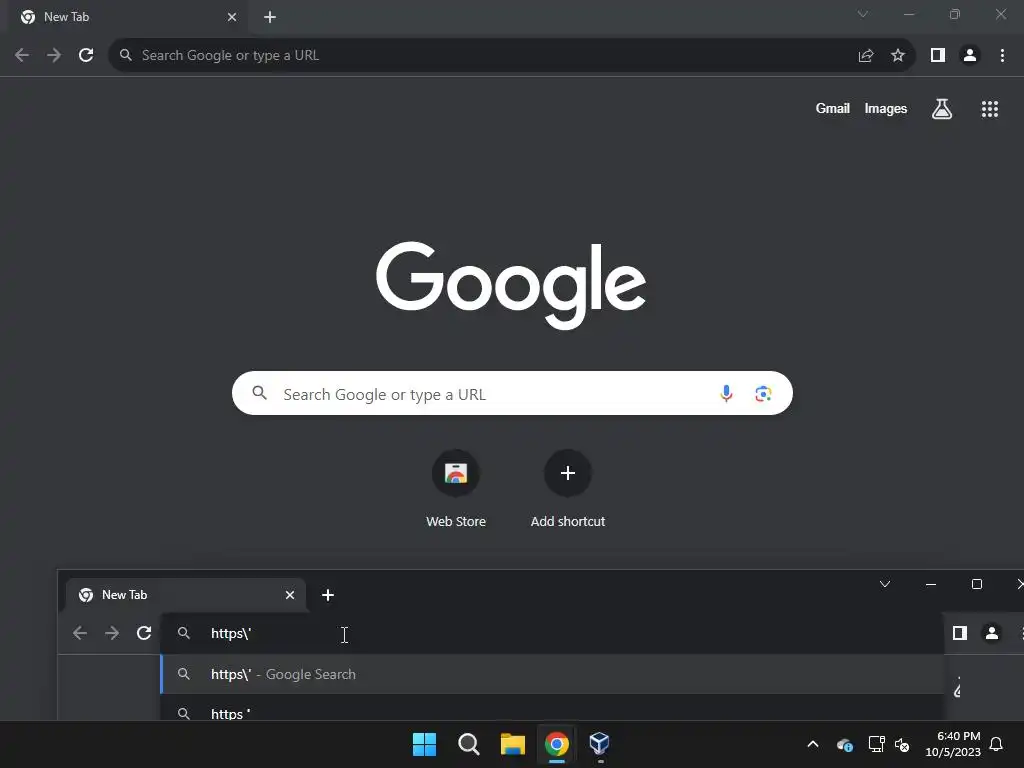Screen dimensions: 1024x768
Task: Open a new tab in top Chrome window
Action: (x=270, y=17)
